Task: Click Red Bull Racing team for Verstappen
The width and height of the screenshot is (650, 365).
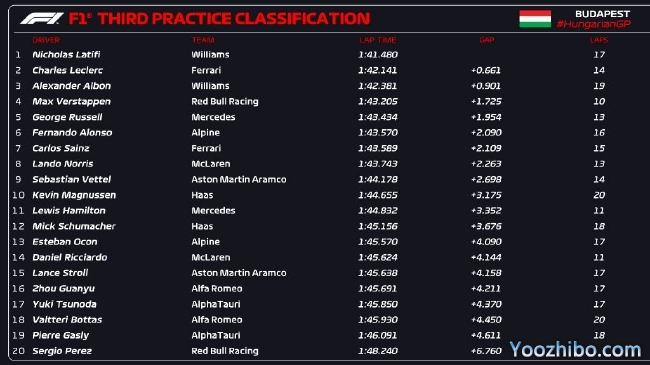Action: (225, 102)
